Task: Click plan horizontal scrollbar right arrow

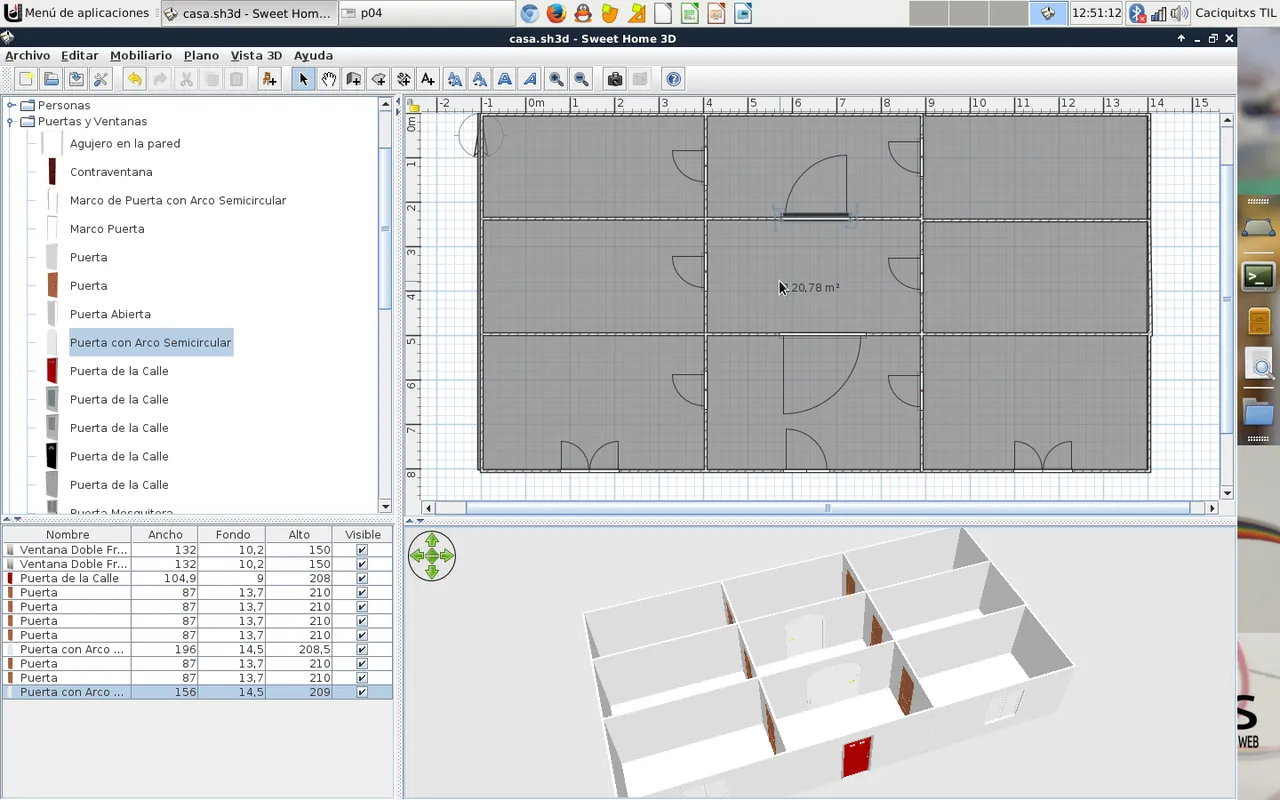Action: 1213,508
